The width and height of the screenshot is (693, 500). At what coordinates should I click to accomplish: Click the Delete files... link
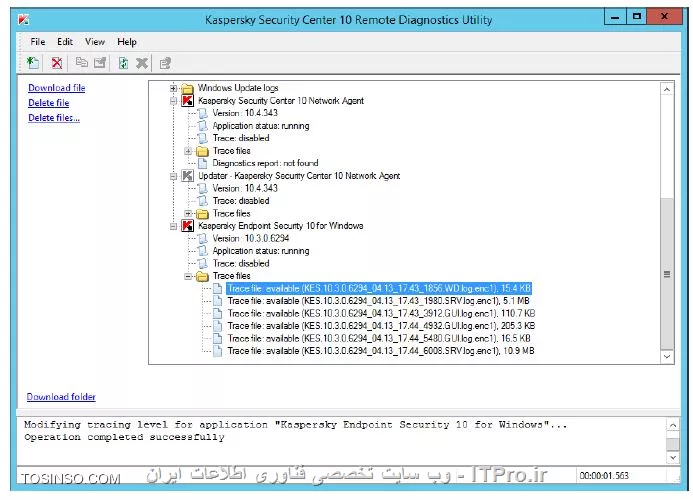click(x=54, y=118)
